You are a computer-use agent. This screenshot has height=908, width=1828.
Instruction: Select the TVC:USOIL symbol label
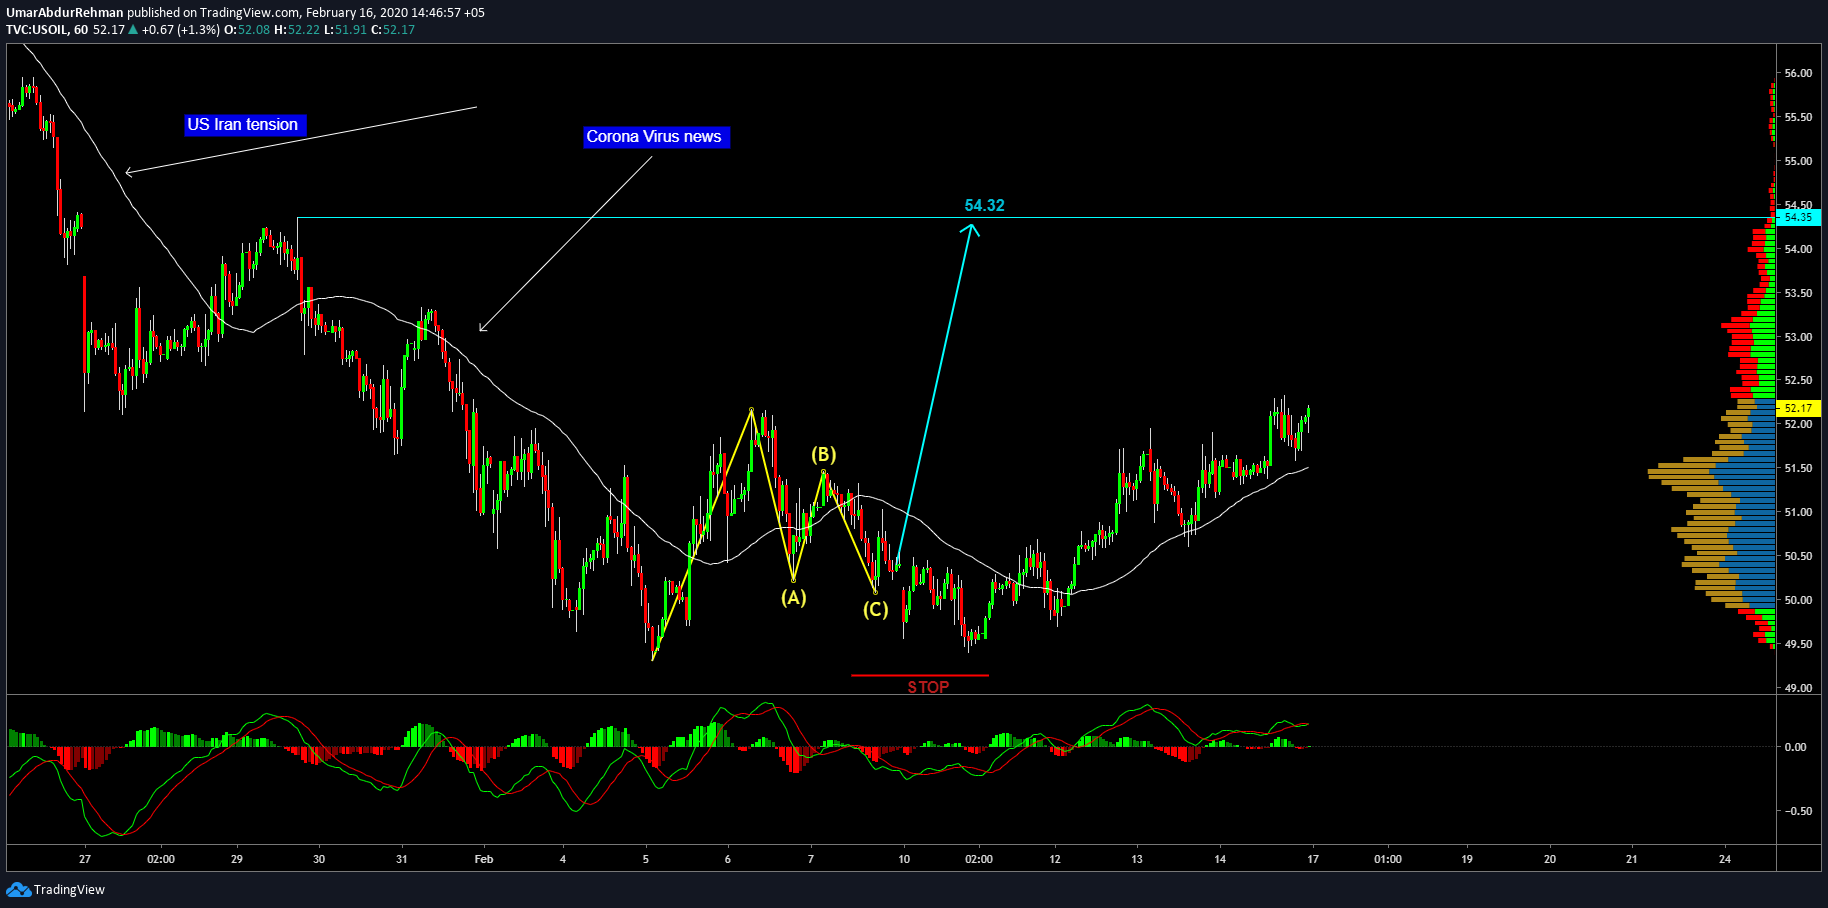pos(37,30)
